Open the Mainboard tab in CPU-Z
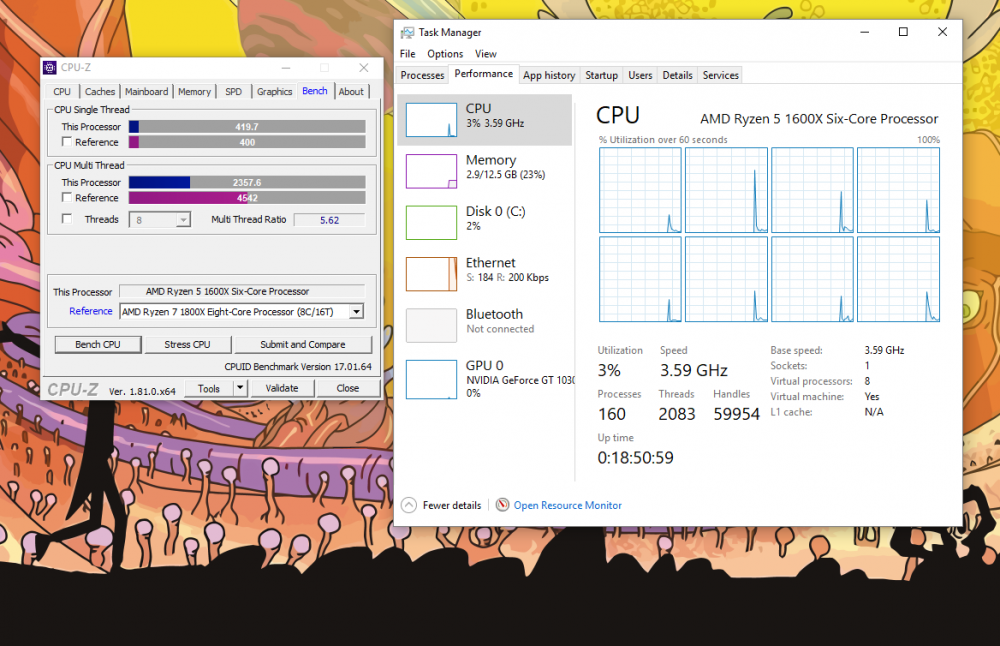 [147, 92]
